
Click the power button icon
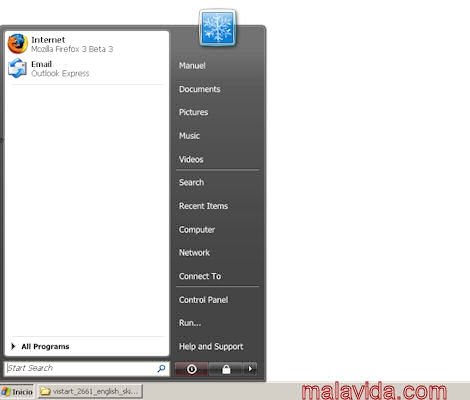[192, 369]
